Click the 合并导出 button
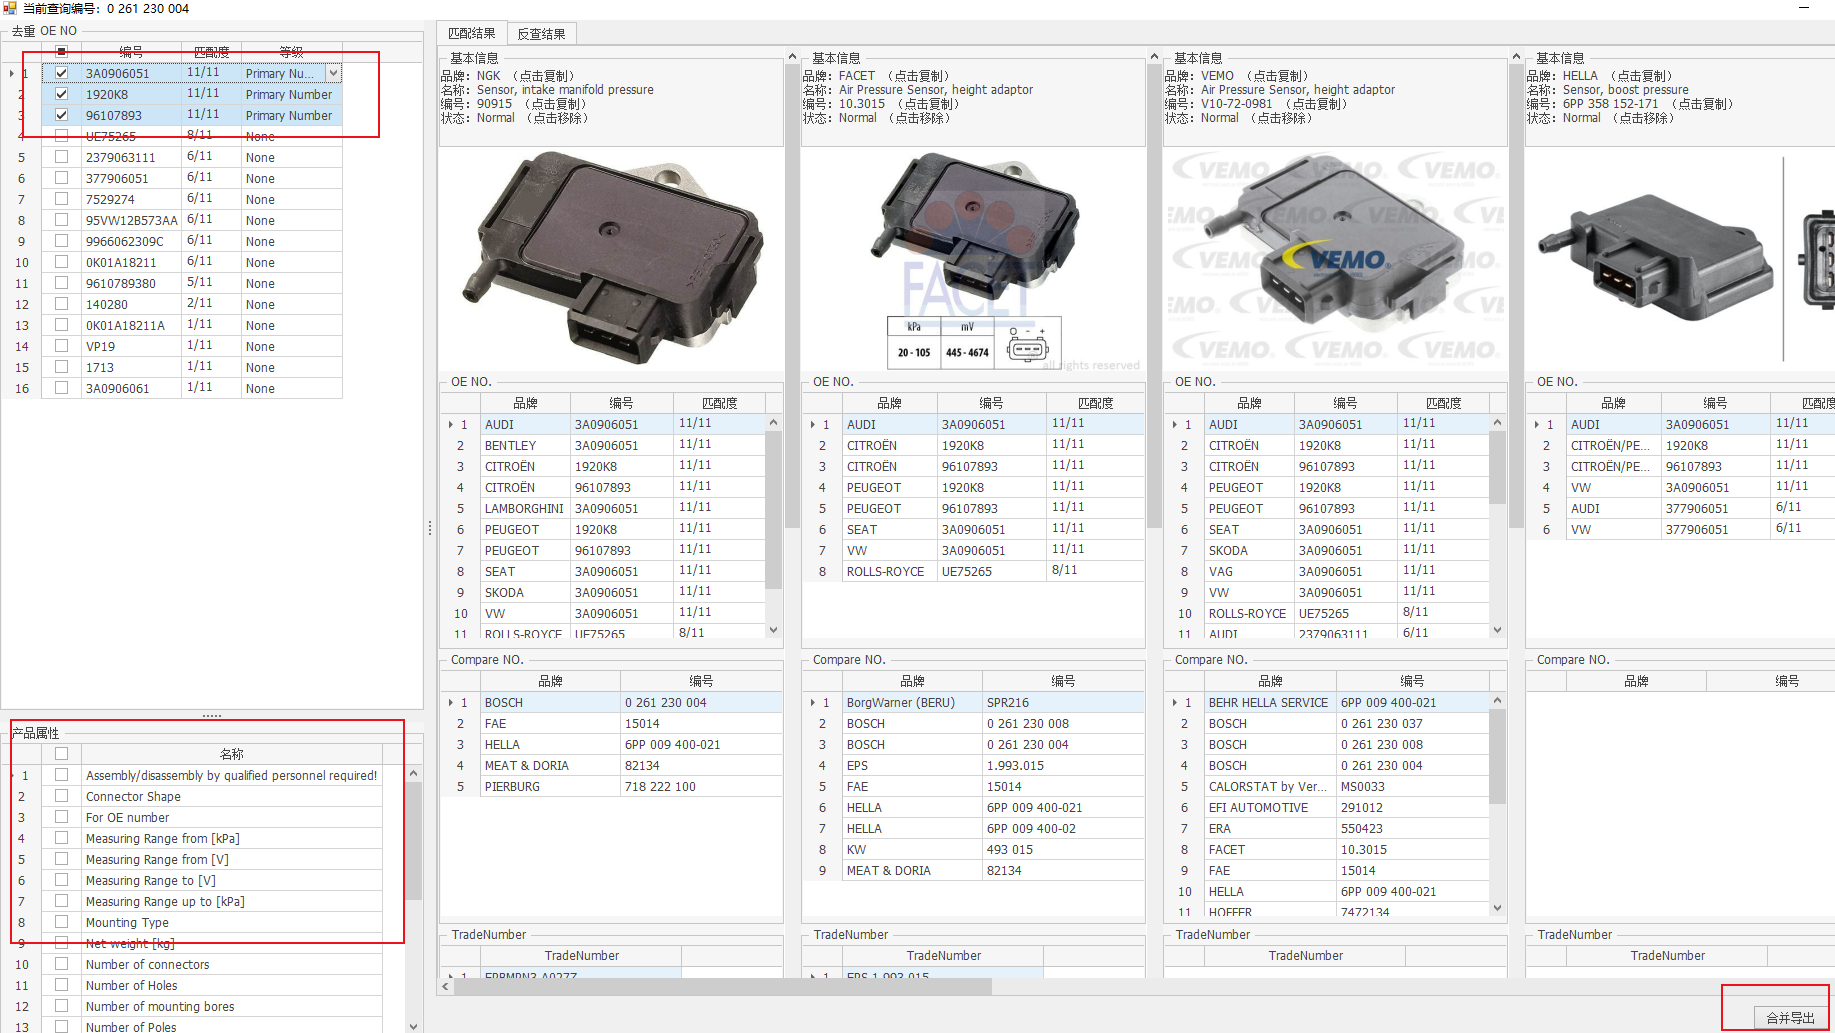Image resolution: width=1835 pixels, height=1033 pixels. click(1790, 1018)
